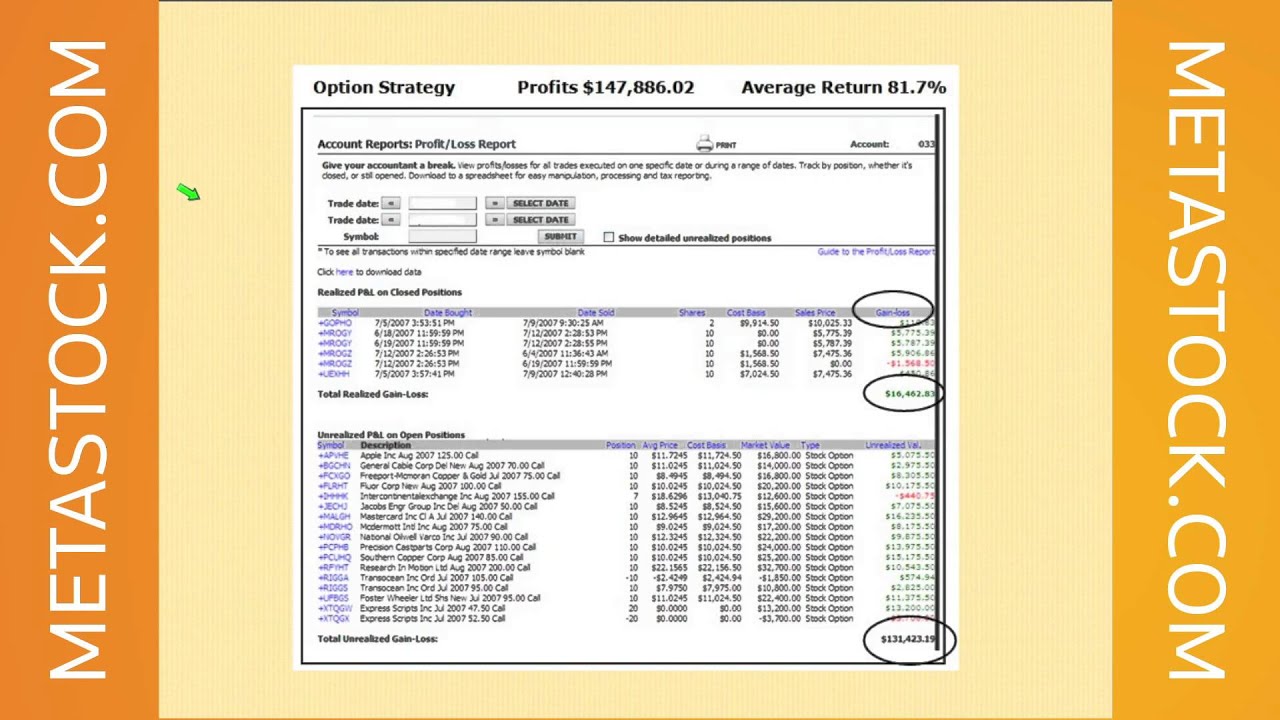Viewport: 1280px width, 720px height.
Task: Expand the +GOPHO closed position
Action: (x=335, y=323)
